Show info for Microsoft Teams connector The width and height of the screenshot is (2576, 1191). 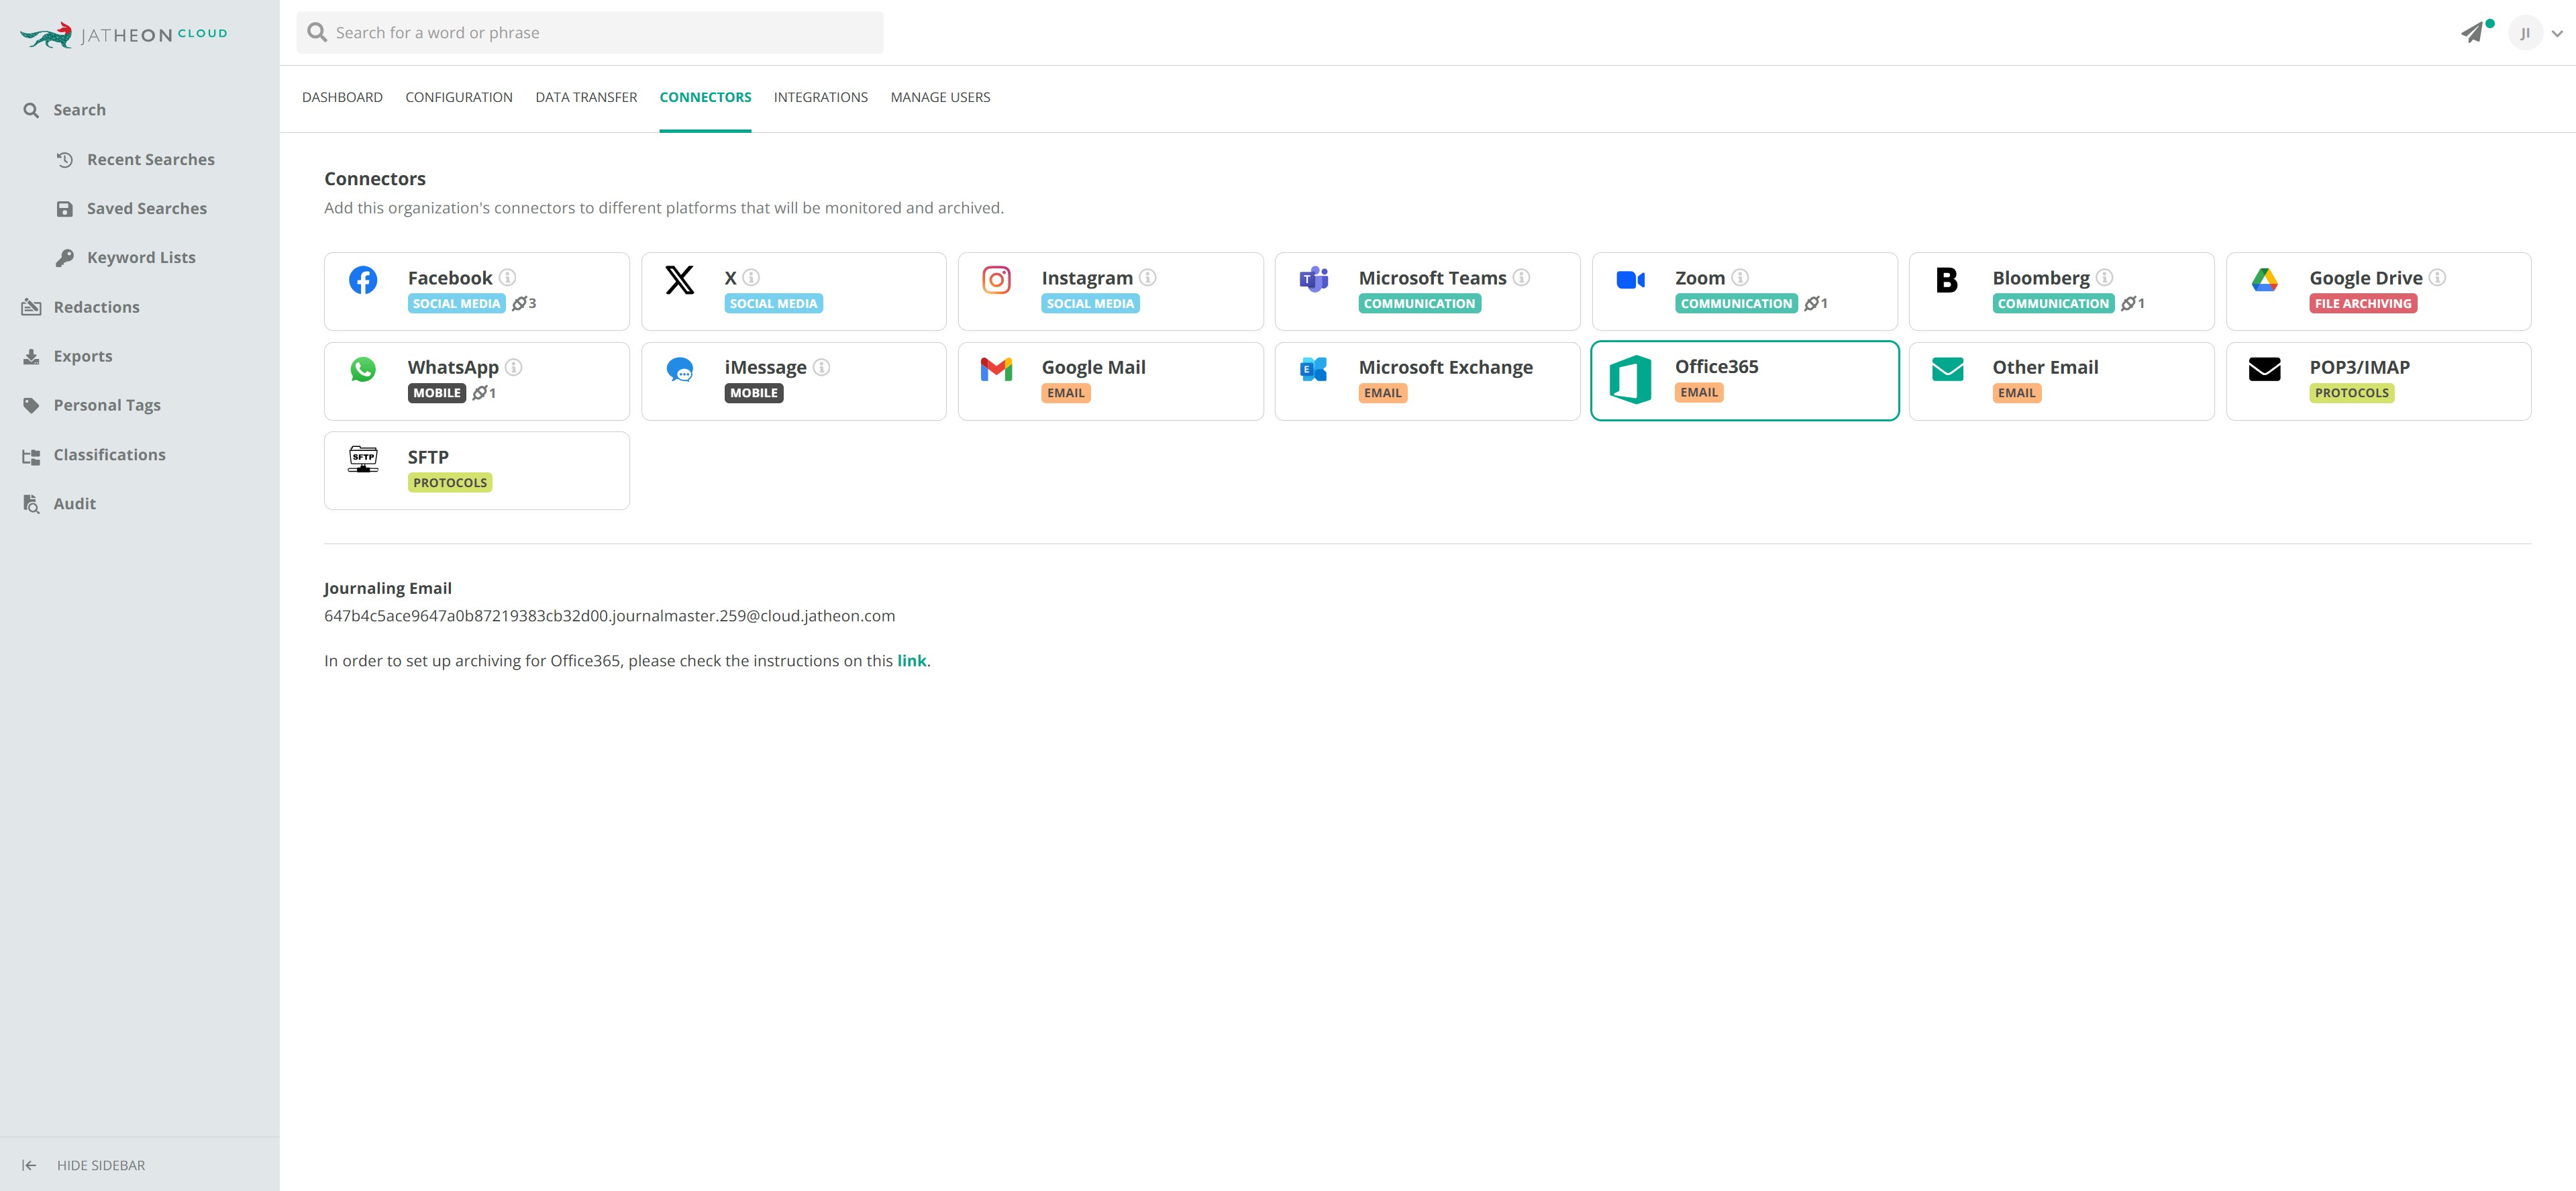[x=1522, y=277]
